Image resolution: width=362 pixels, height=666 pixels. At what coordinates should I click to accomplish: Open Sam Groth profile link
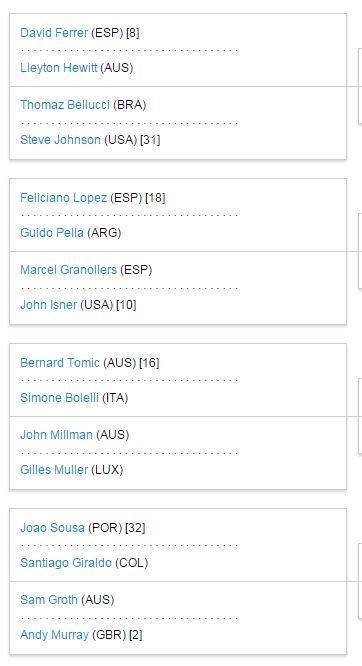[49, 599]
